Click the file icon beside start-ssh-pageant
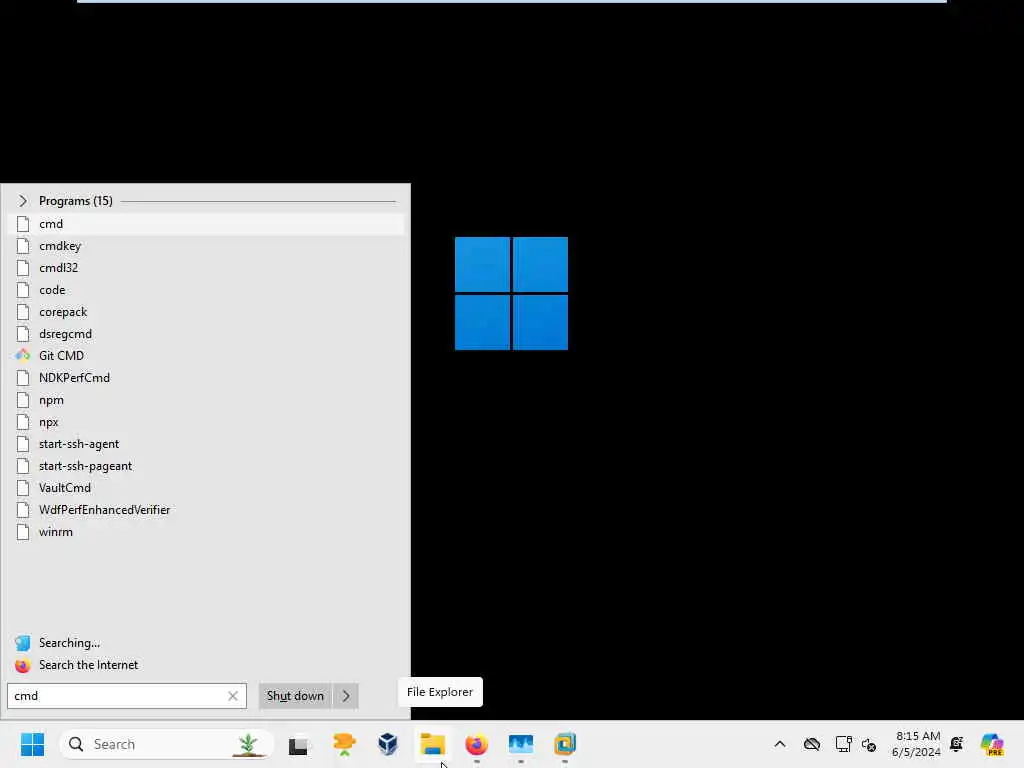 coord(23,466)
